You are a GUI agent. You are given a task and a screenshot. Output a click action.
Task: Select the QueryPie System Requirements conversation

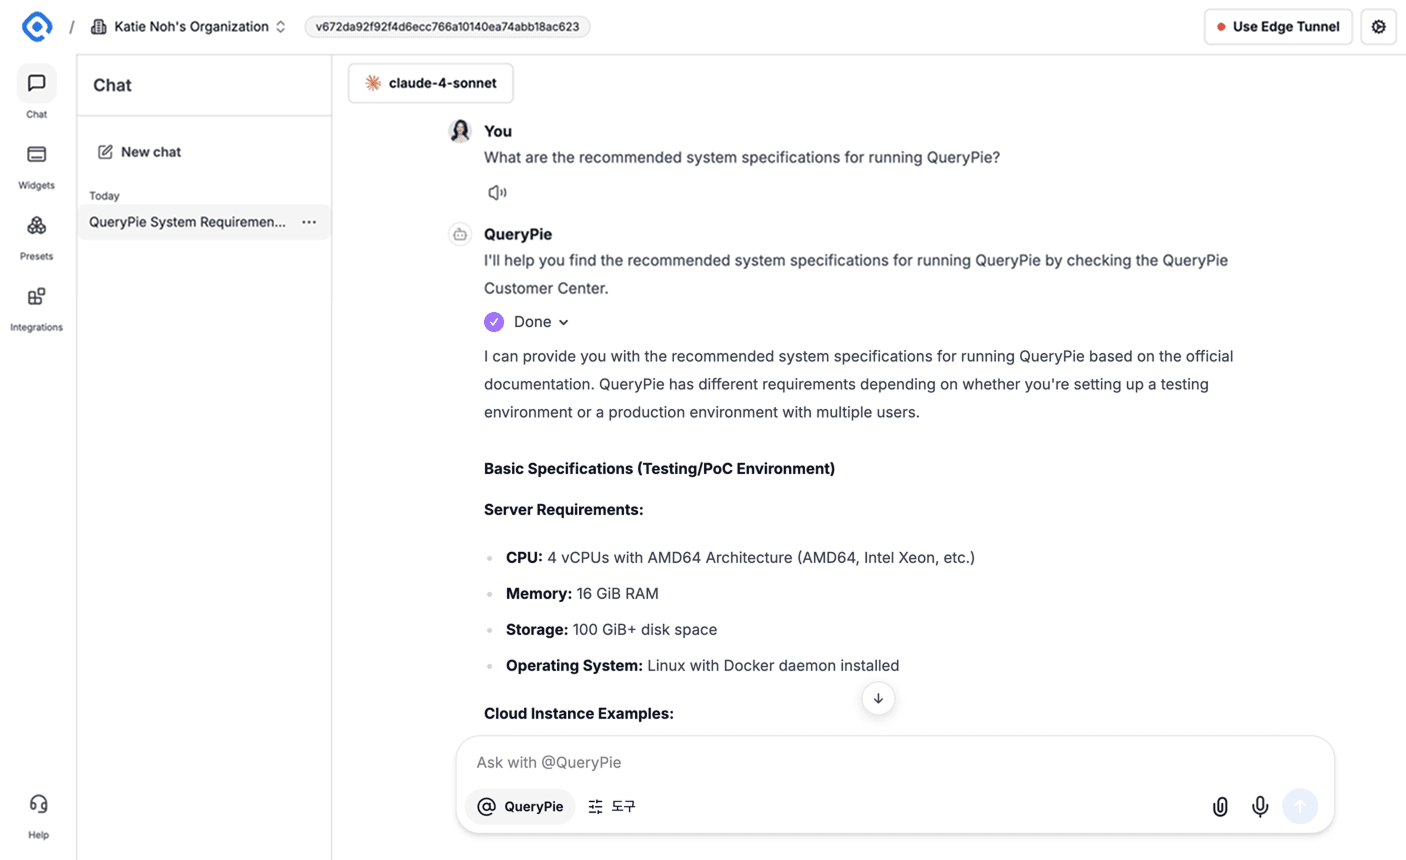pos(187,222)
